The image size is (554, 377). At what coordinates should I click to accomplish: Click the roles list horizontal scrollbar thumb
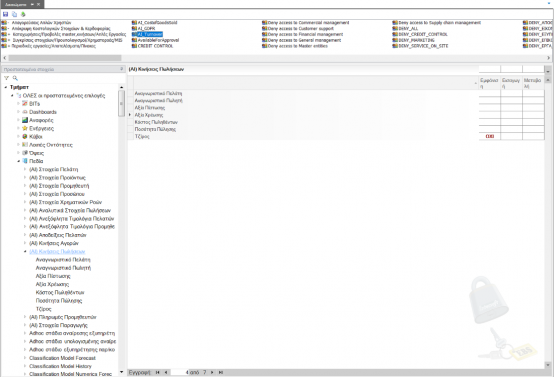coord(65,58)
